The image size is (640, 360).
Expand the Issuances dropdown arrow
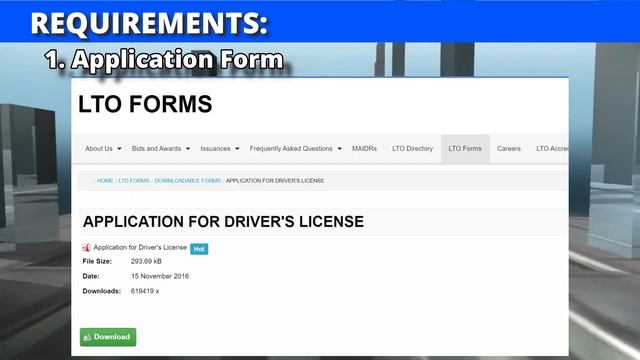pos(237,149)
